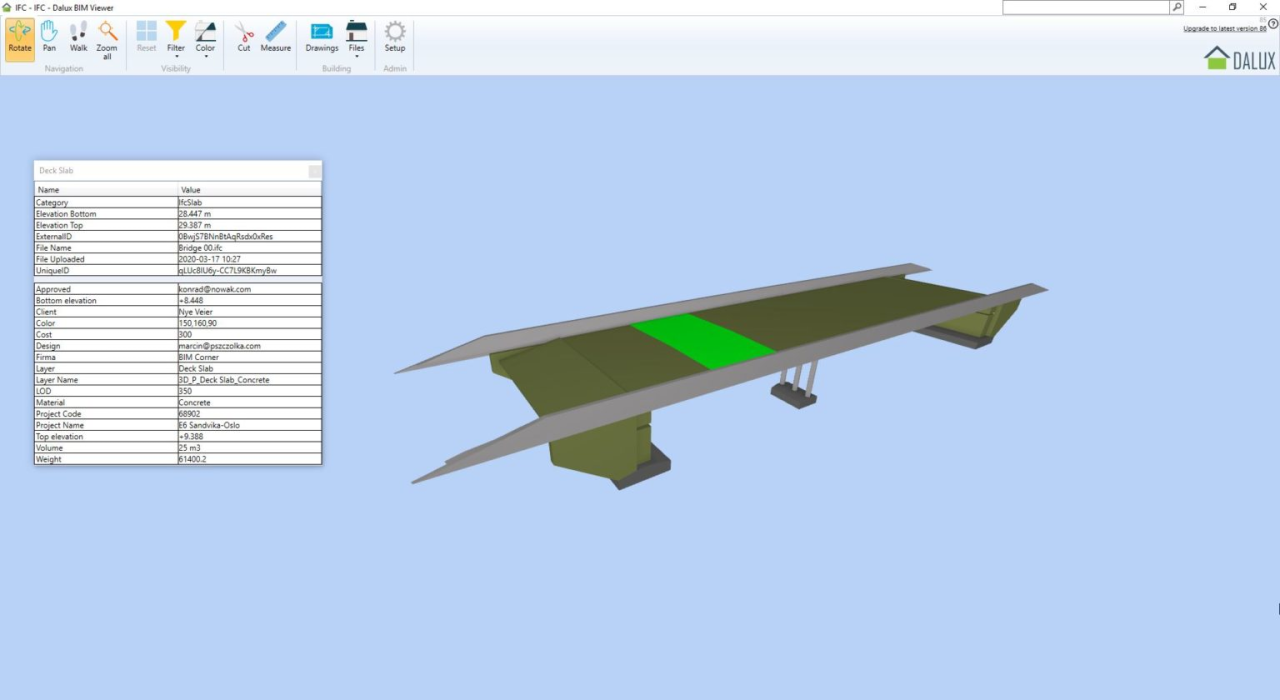Open the help question mark icon
This screenshot has height=700, width=1280.
coord(1273,24)
